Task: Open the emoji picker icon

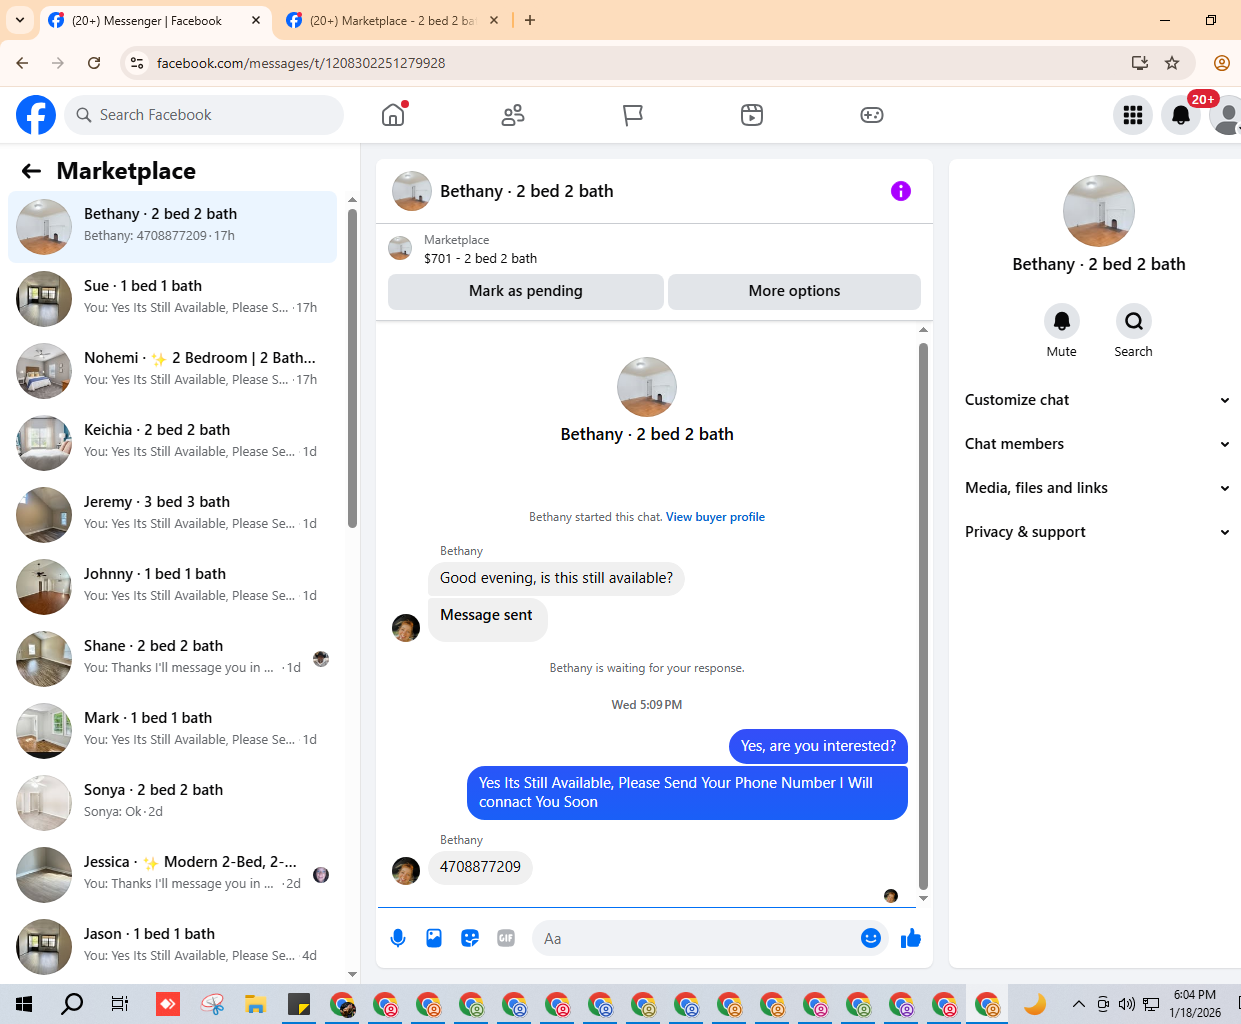Action: click(x=871, y=938)
